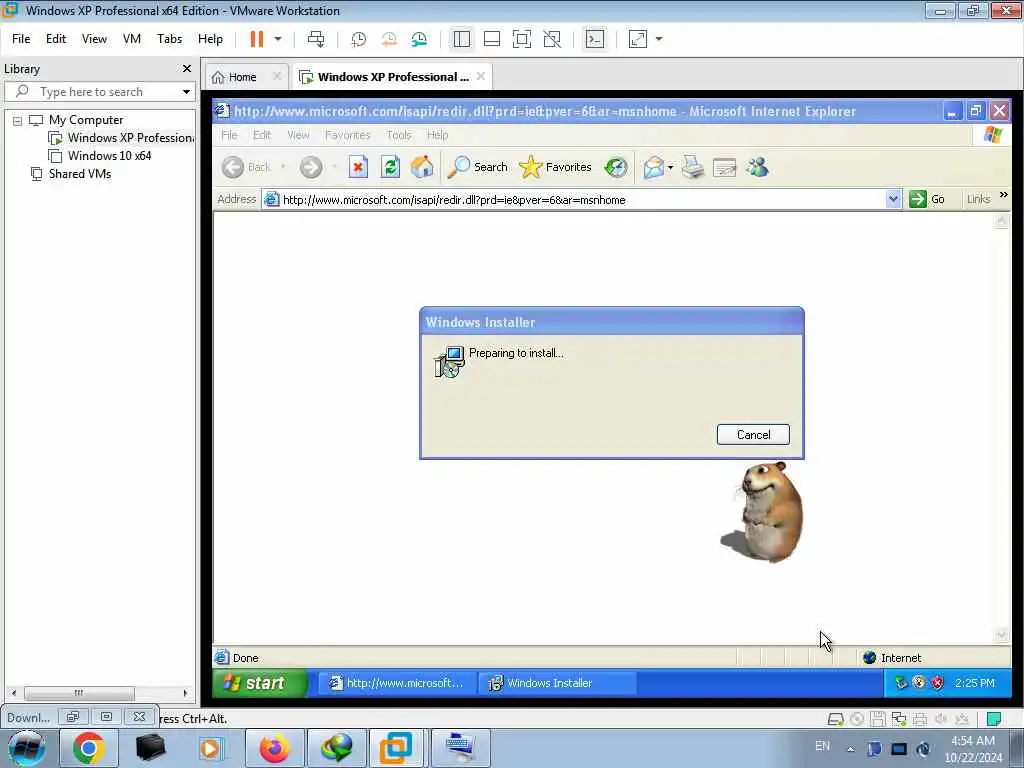Open the IE Favorites pane

(x=555, y=168)
